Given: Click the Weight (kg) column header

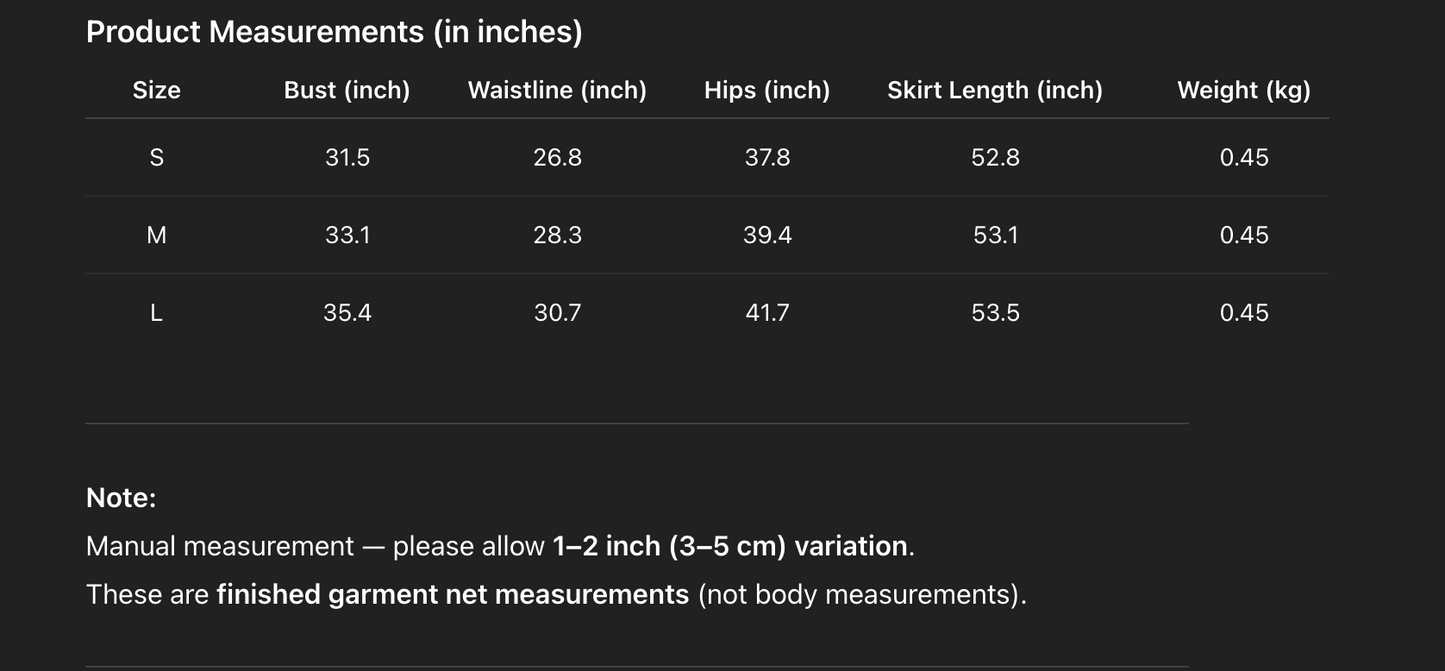Looking at the screenshot, I should 1244,90.
